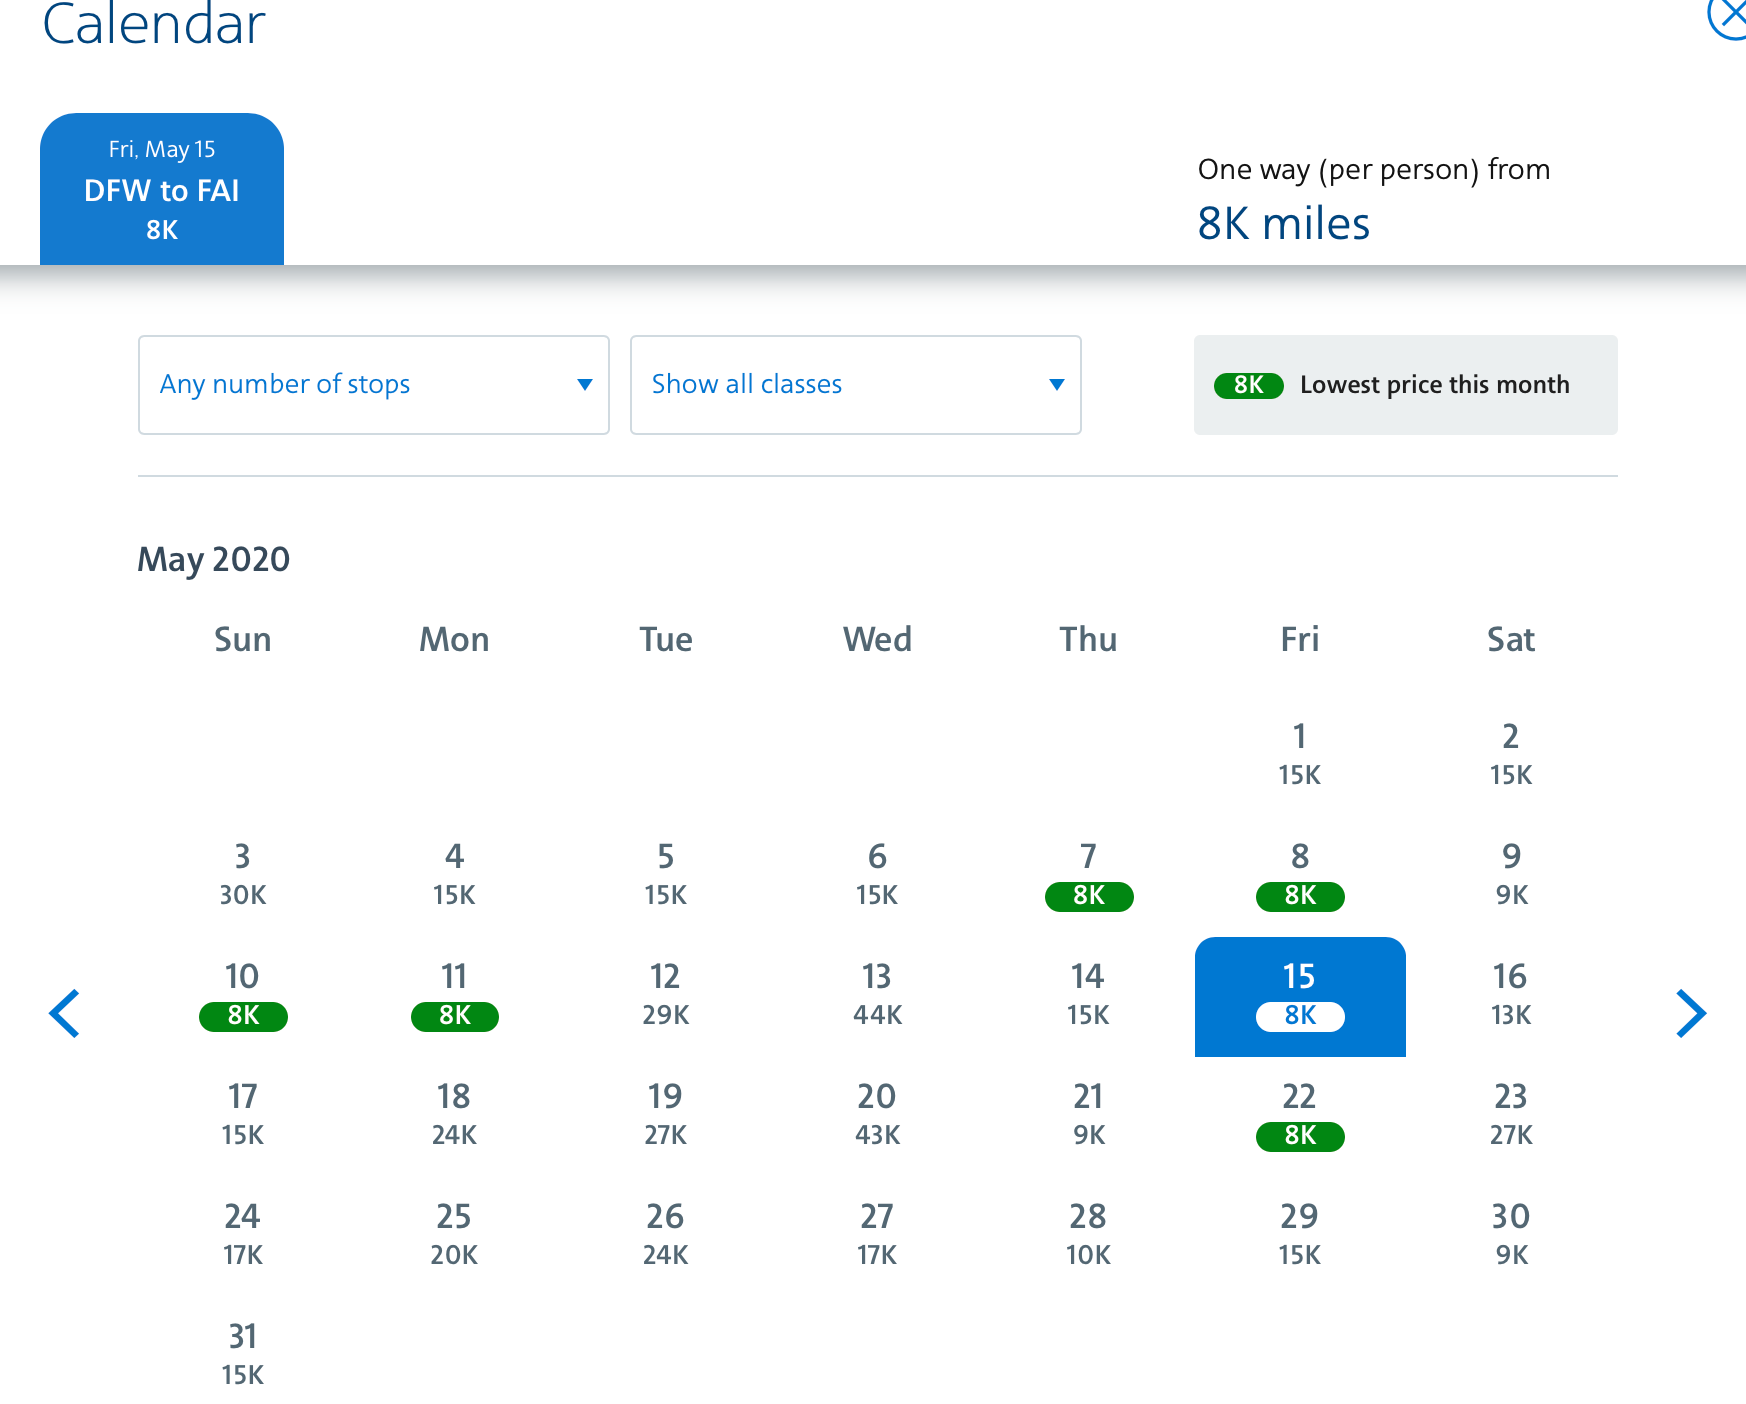This screenshot has width=1746, height=1404.
Task: Click the Lowest price this month legend
Action: (x=1406, y=385)
